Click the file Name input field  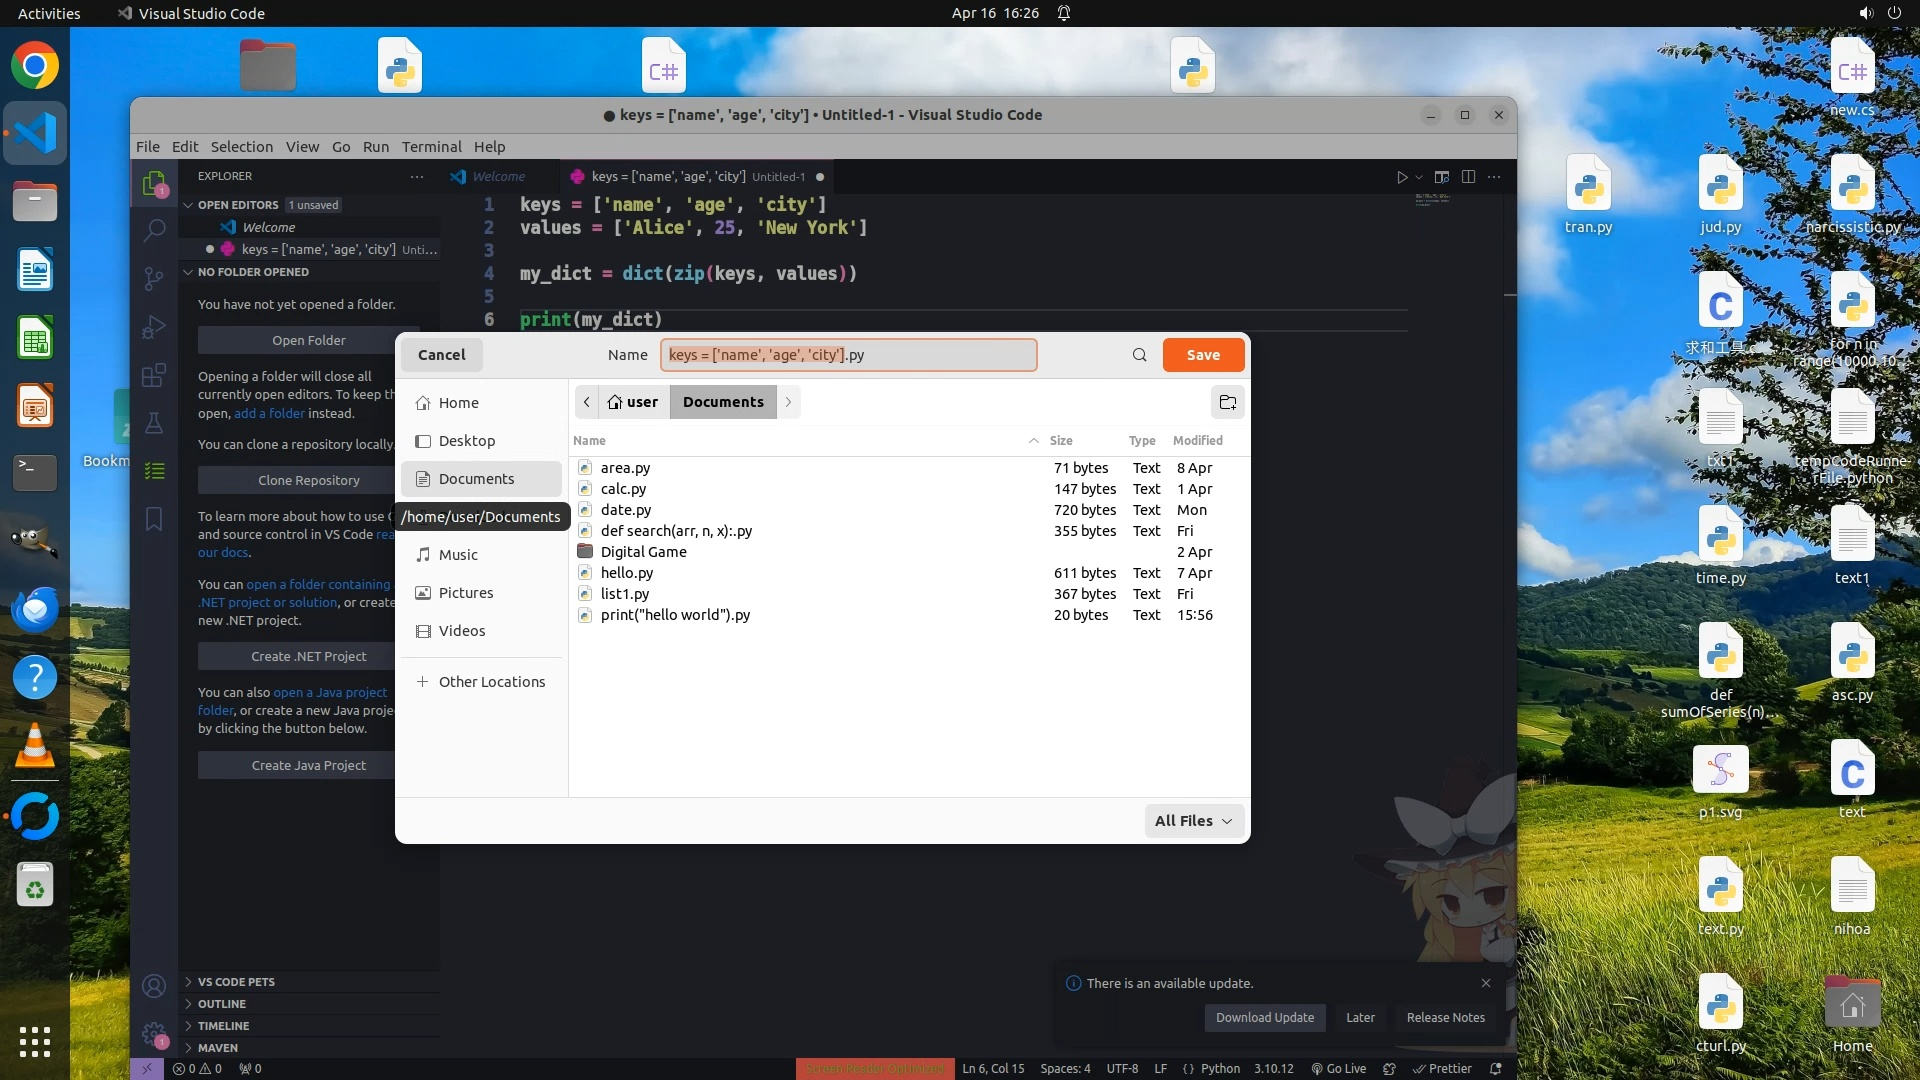(848, 355)
